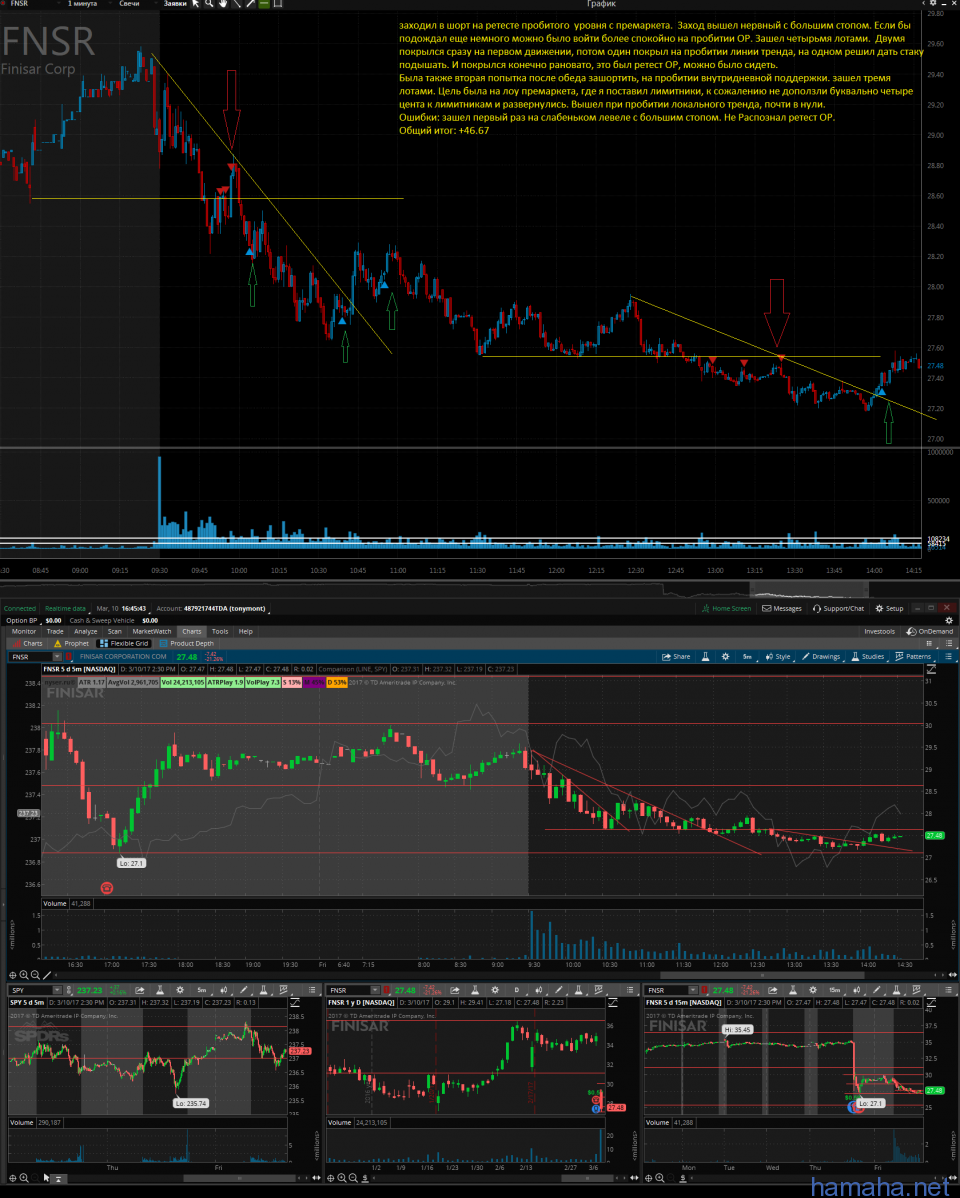Open the Messages panel
This screenshot has width=960, height=1198.
[782, 609]
